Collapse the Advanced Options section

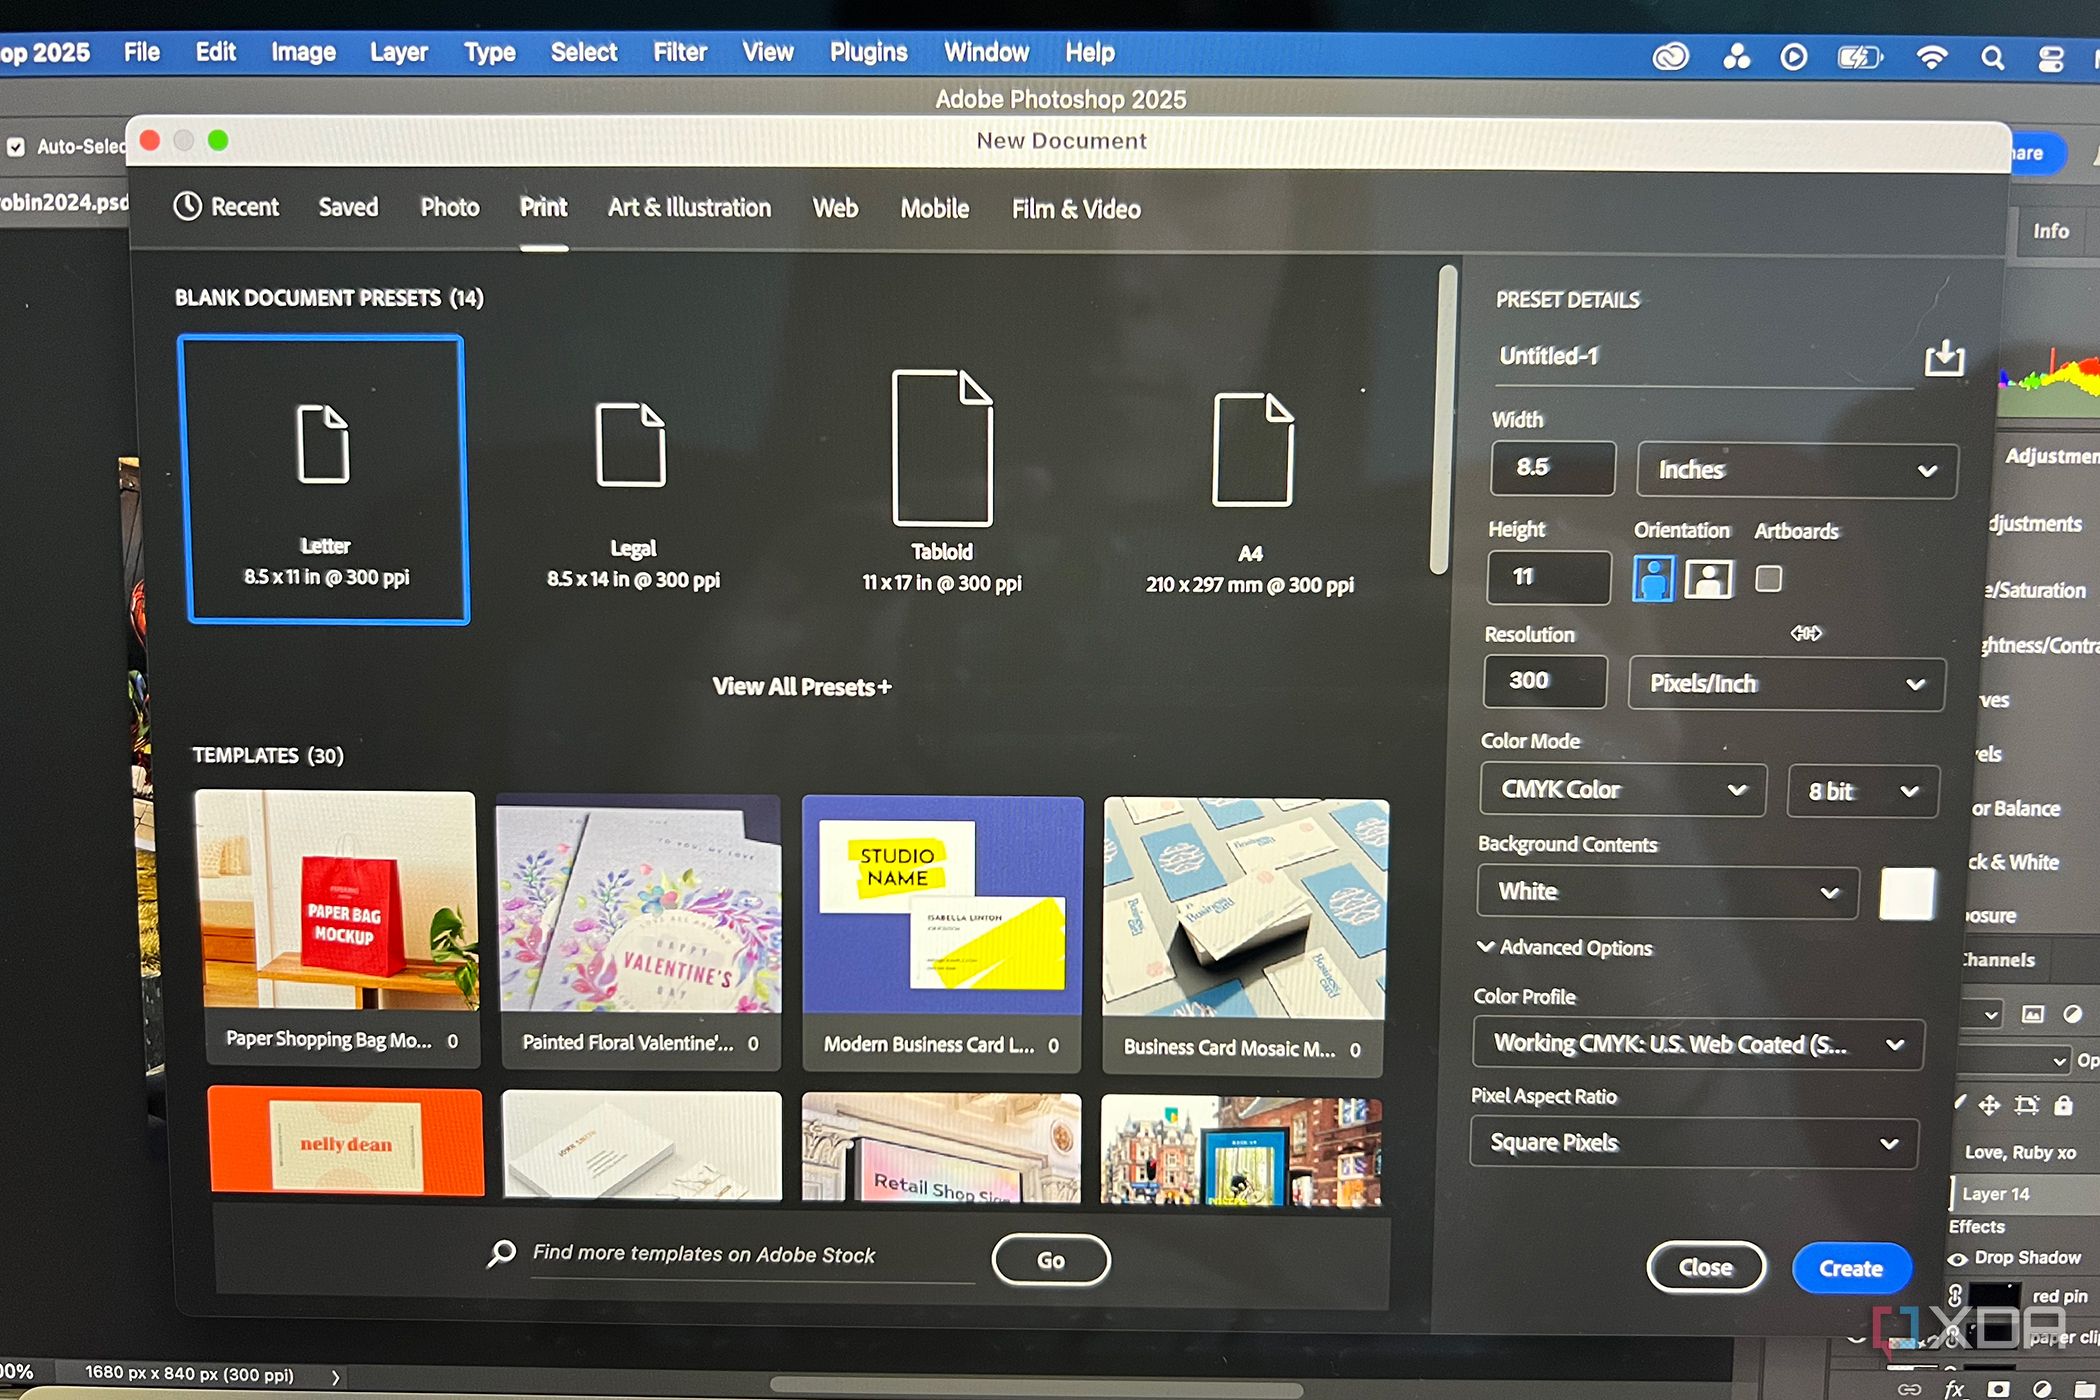coord(1565,947)
